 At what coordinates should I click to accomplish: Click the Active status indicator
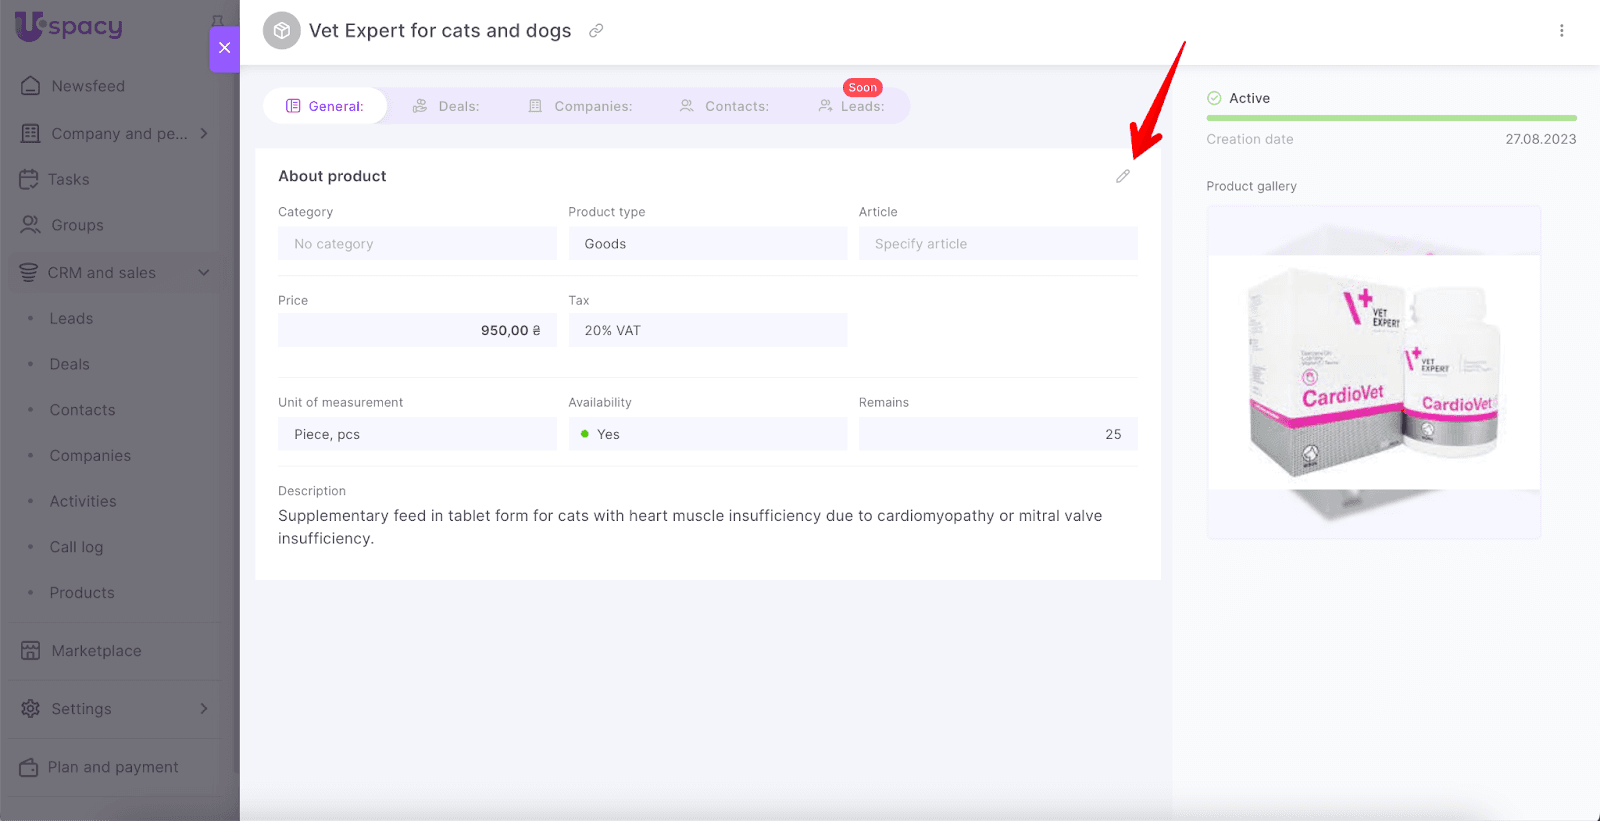(x=1238, y=98)
